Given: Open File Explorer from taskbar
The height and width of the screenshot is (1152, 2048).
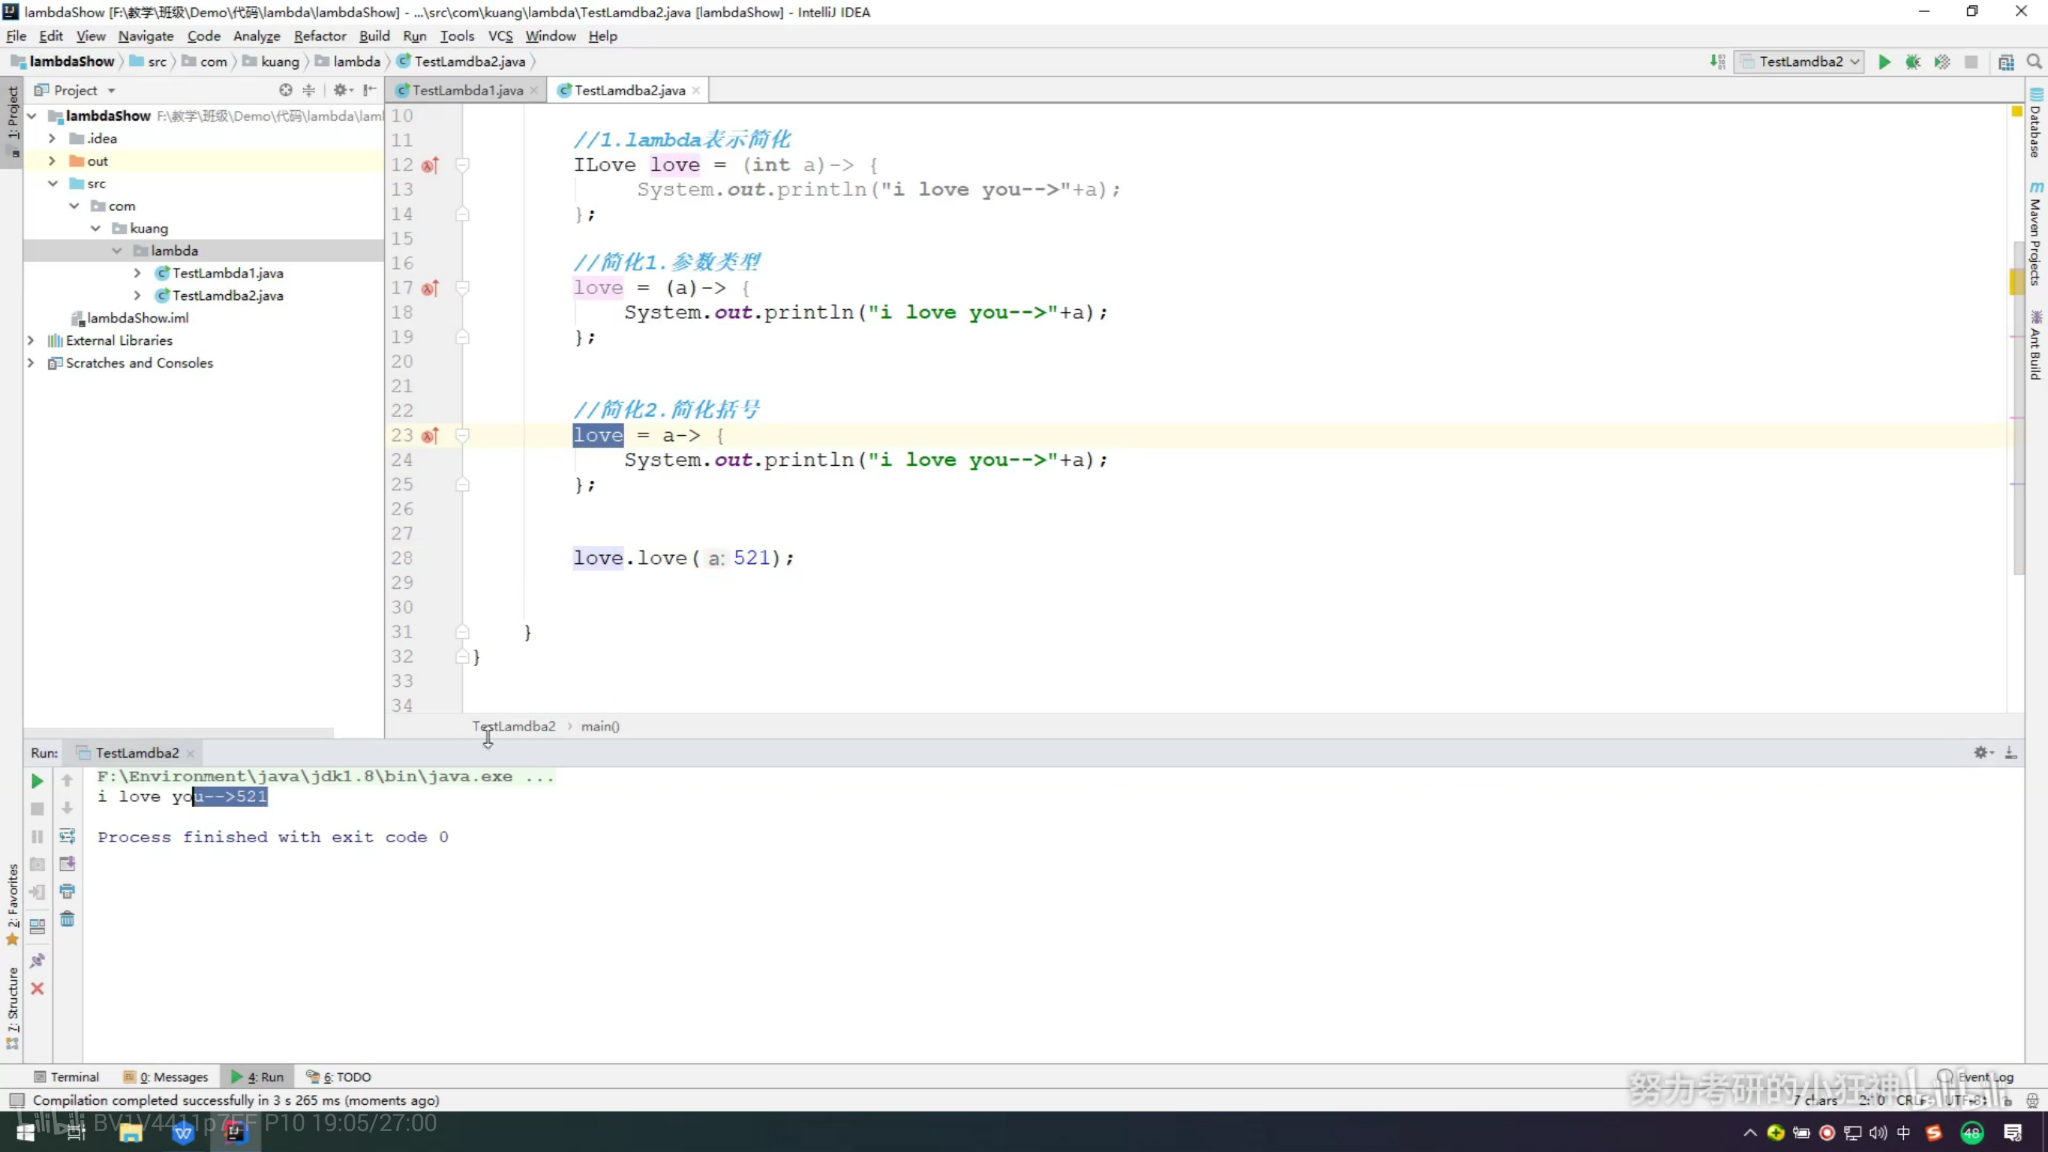Looking at the screenshot, I should click(130, 1133).
